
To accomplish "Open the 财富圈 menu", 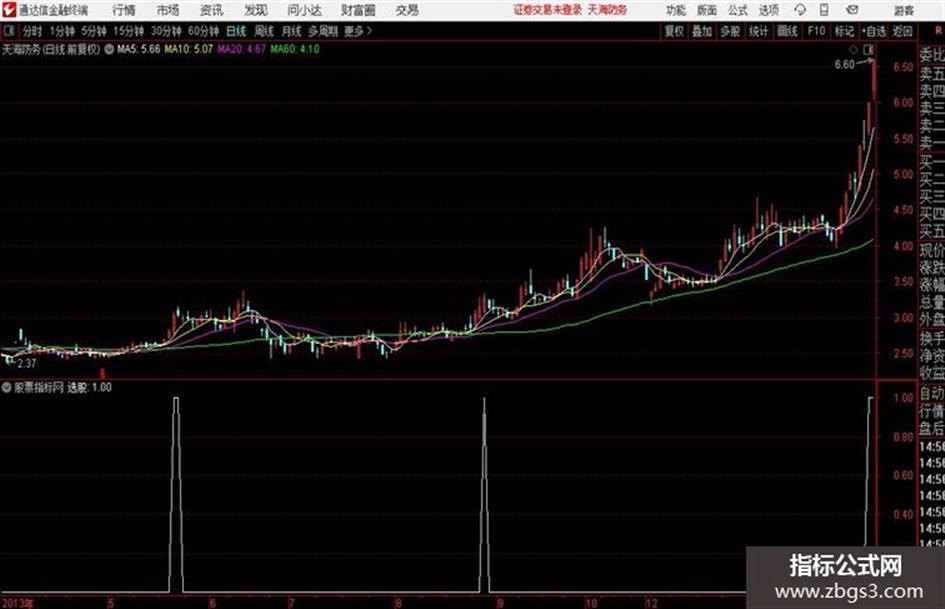I will [358, 10].
